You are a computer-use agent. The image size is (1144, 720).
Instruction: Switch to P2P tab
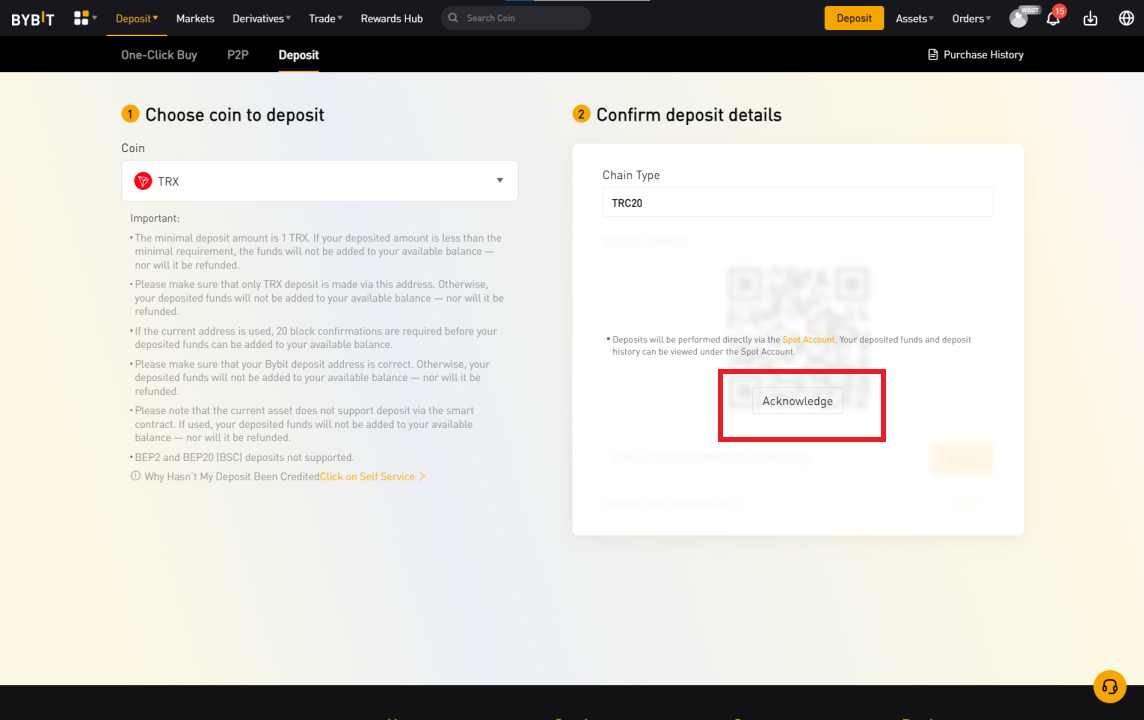click(x=238, y=55)
